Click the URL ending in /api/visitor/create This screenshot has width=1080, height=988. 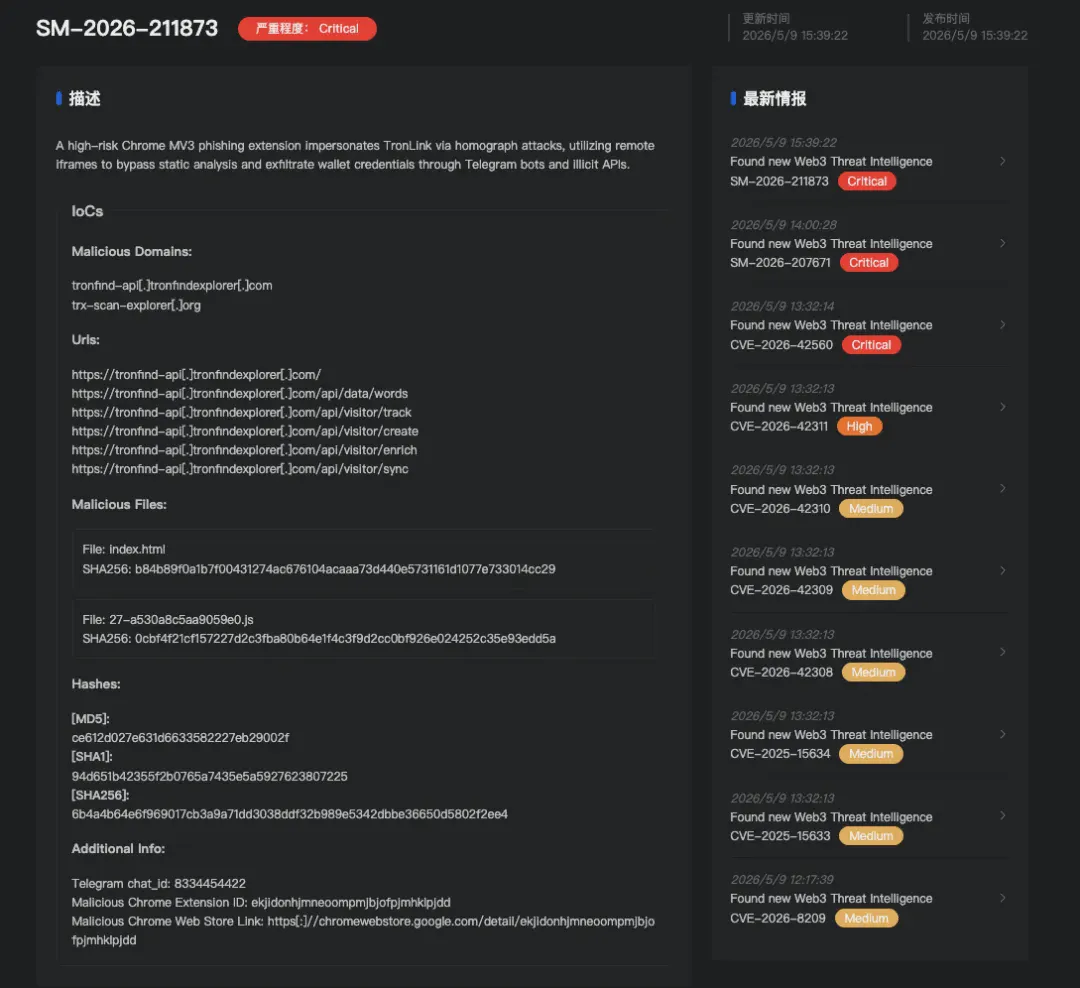click(x=245, y=431)
